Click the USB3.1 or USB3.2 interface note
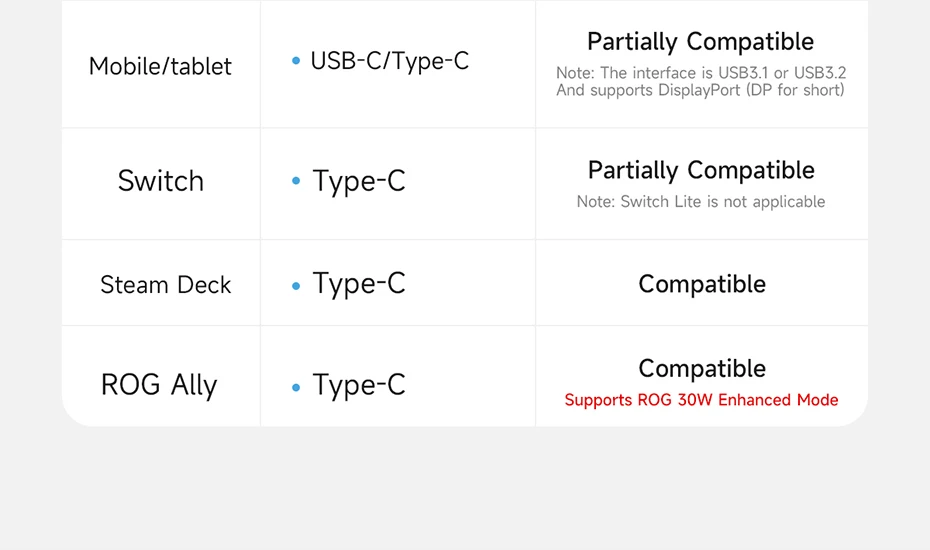Screen dimensions: 930x550 pyautogui.click(x=700, y=73)
